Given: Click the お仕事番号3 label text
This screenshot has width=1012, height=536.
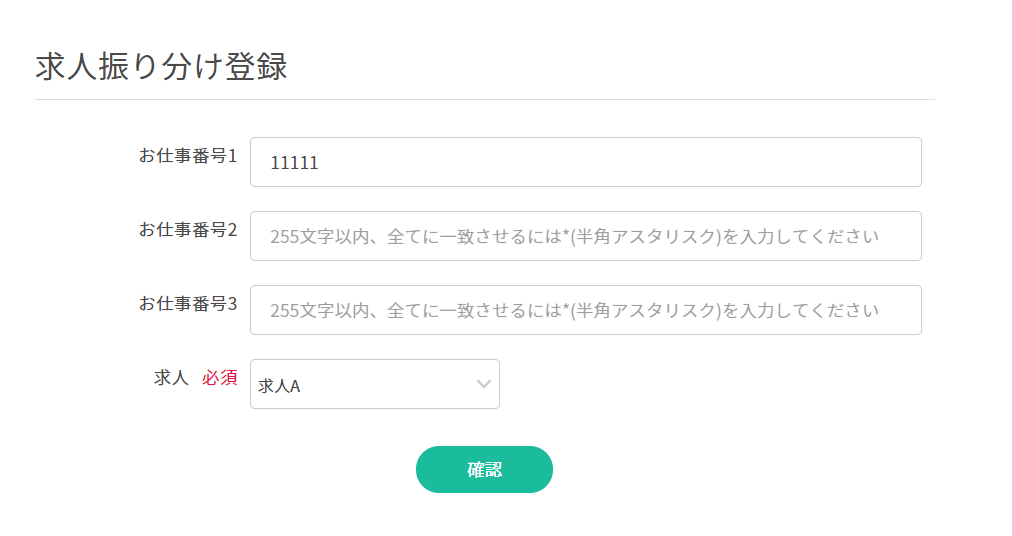Looking at the screenshot, I should 188,304.
